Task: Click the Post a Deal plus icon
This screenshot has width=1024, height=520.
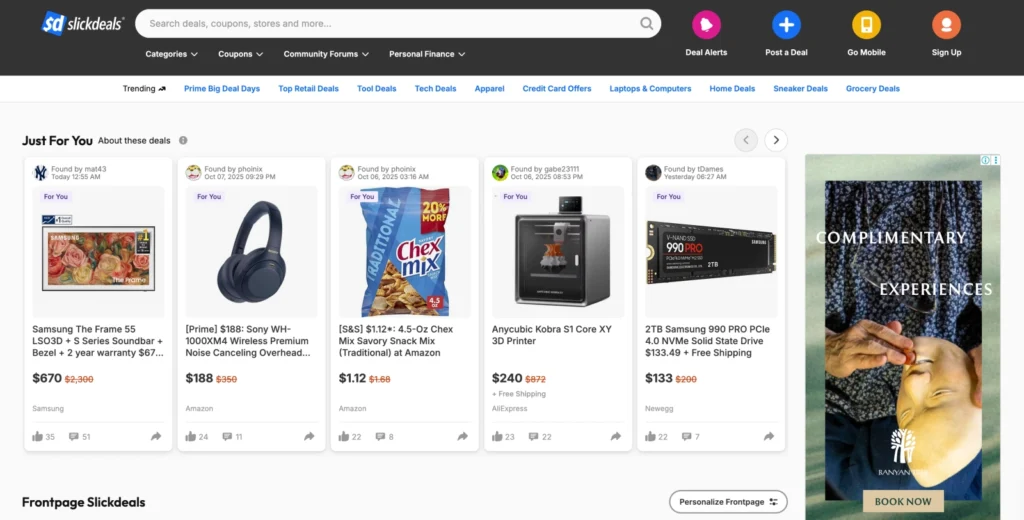Action: point(786,25)
